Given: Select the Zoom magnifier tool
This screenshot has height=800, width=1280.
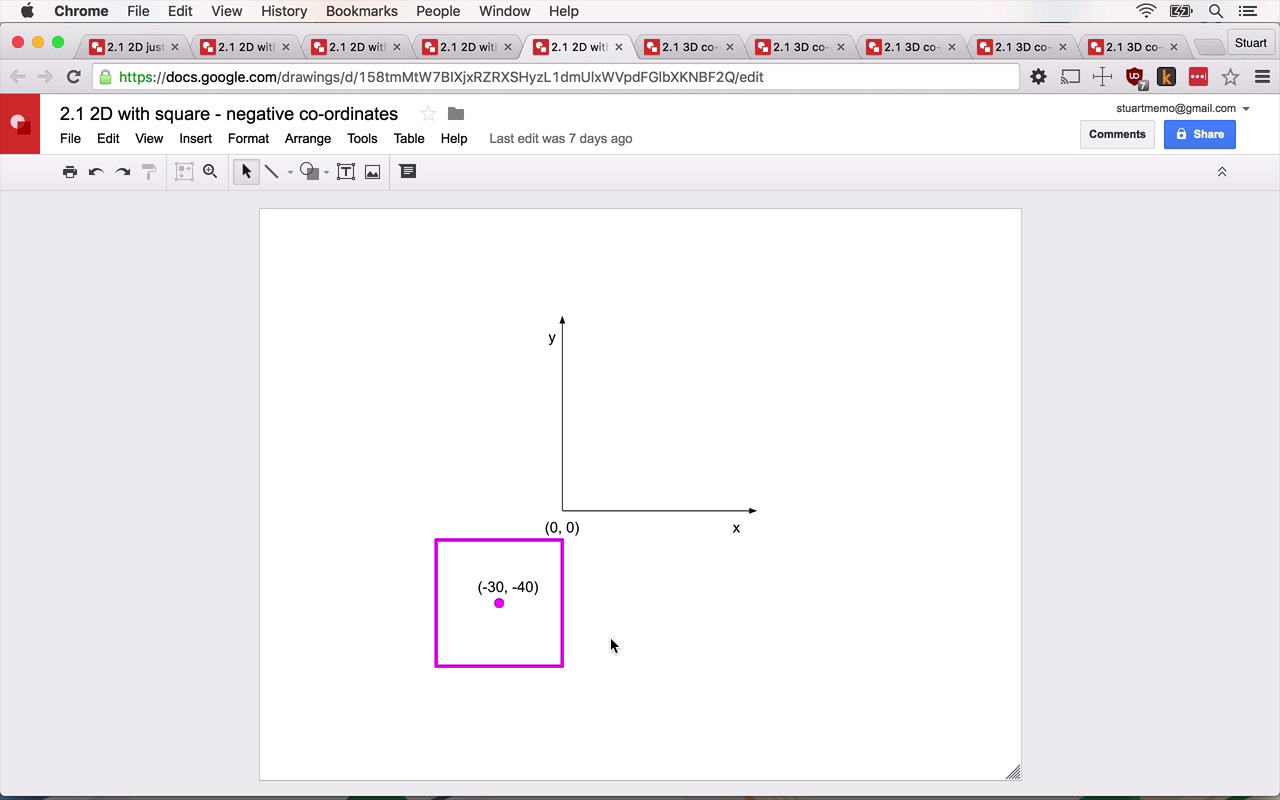Looking at the screenshot, I should 210,172.
